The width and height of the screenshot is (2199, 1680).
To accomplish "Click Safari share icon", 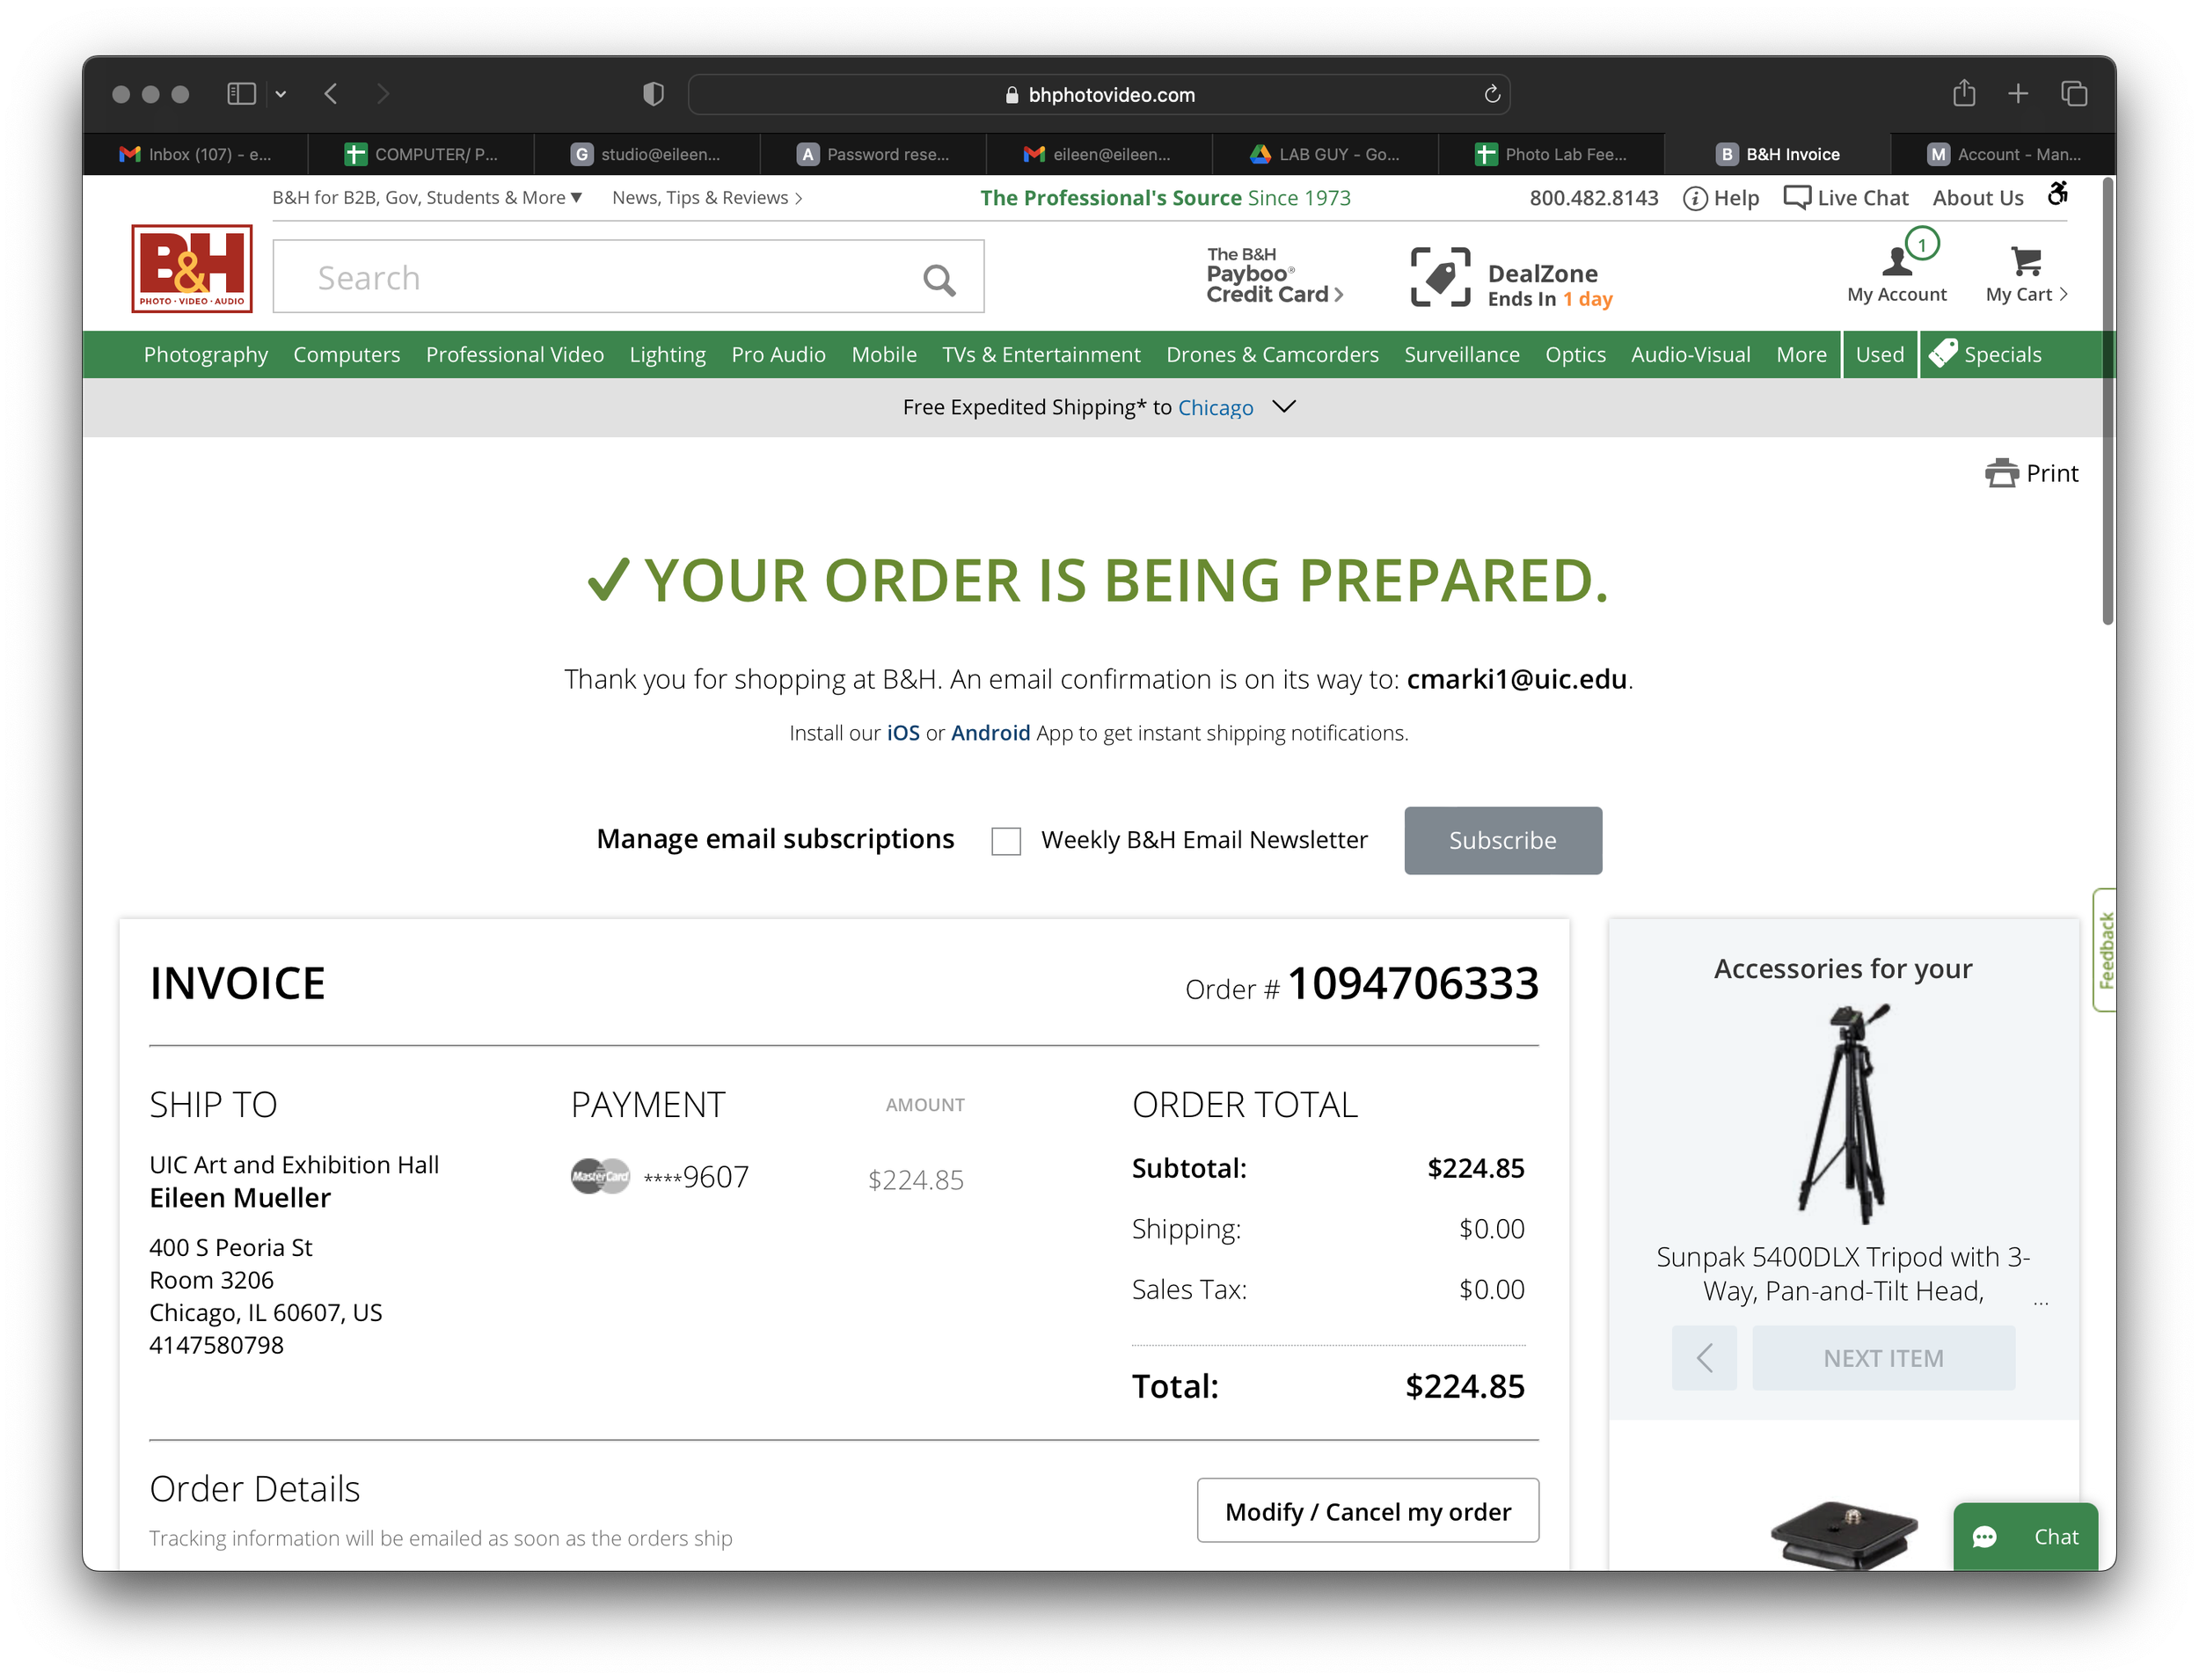I will 1964,94.
